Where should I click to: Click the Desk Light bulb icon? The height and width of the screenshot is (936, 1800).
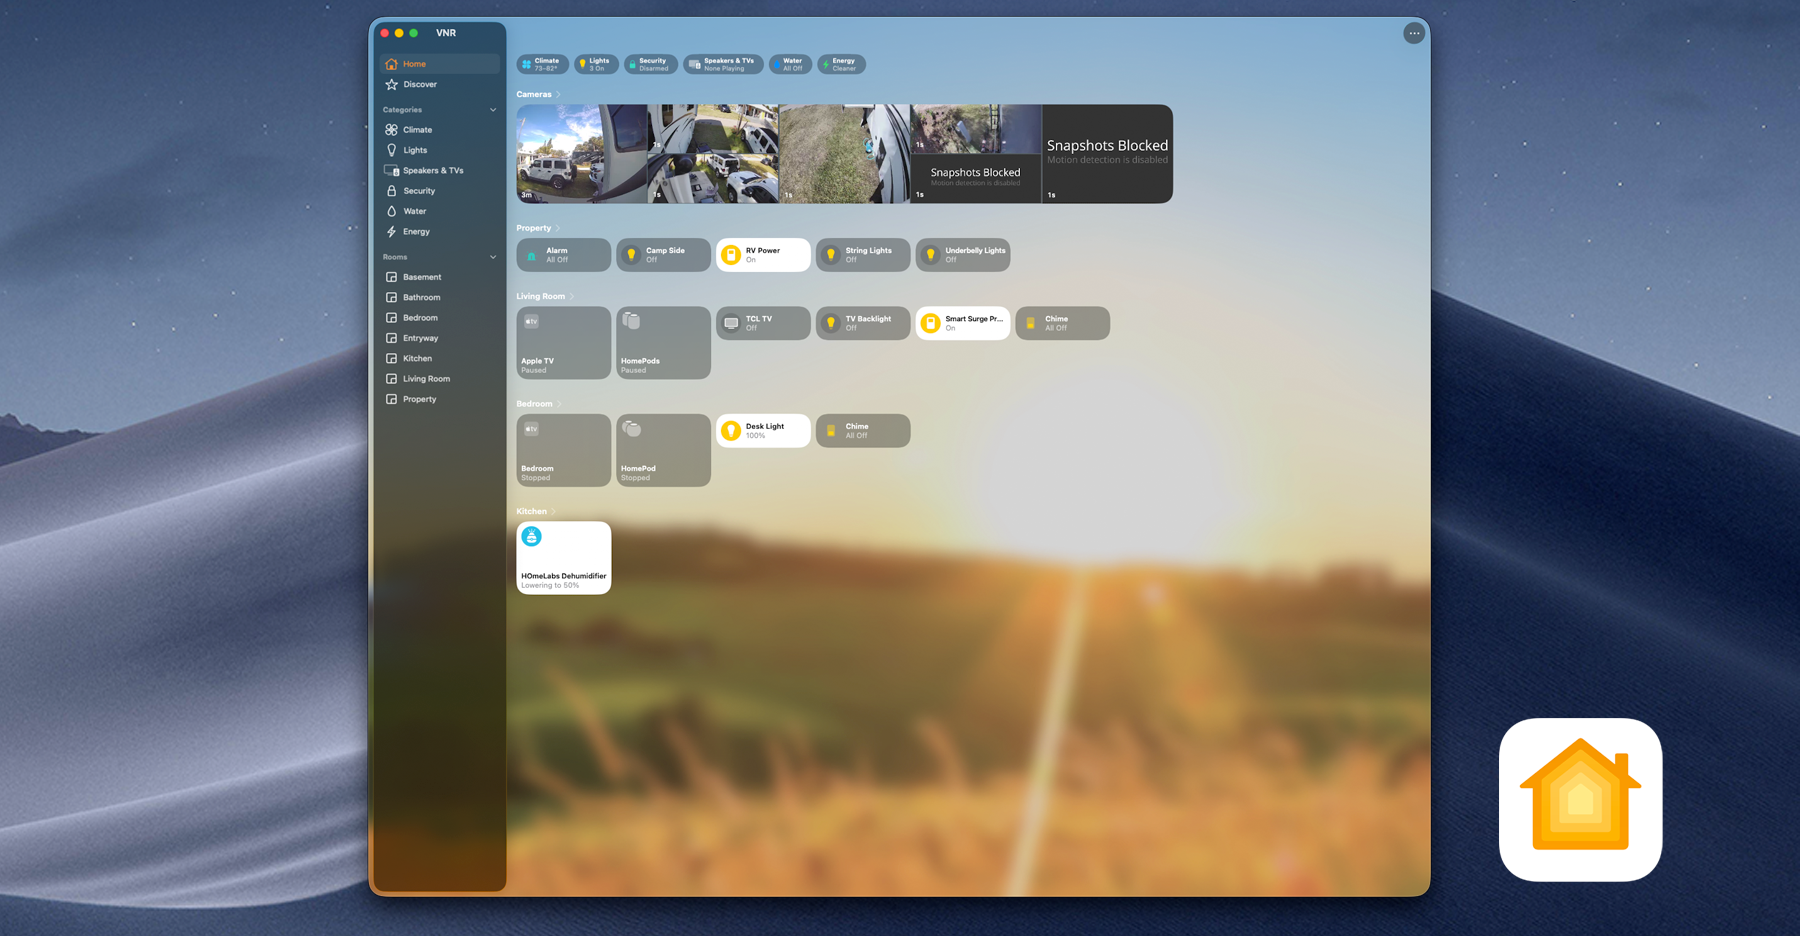tap(731, 431)
